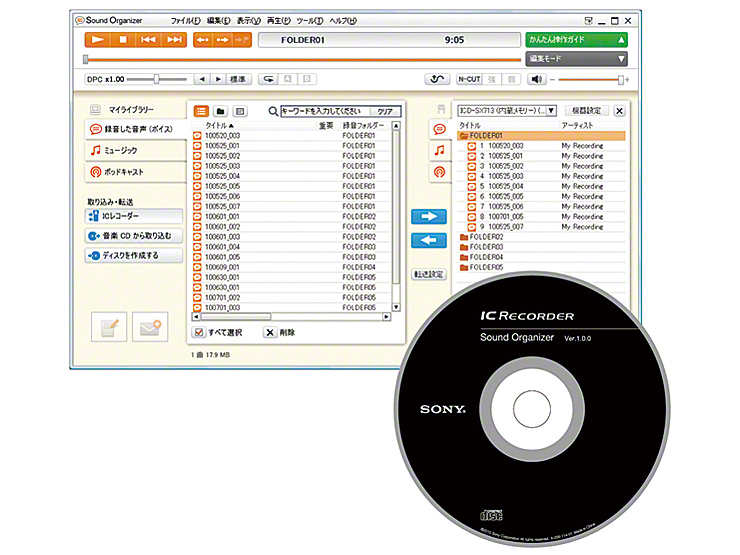
Task: Expand the 編集モード edit mode panel
Action: pos(576,58)
